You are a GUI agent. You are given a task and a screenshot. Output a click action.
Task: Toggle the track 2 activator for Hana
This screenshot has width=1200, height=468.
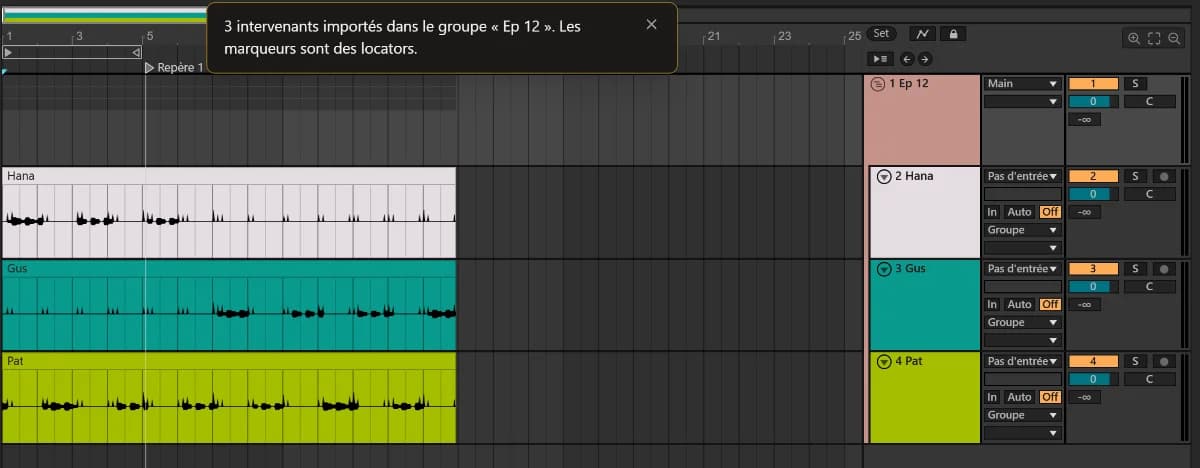pyautogui.click(x=1092, y=176)
